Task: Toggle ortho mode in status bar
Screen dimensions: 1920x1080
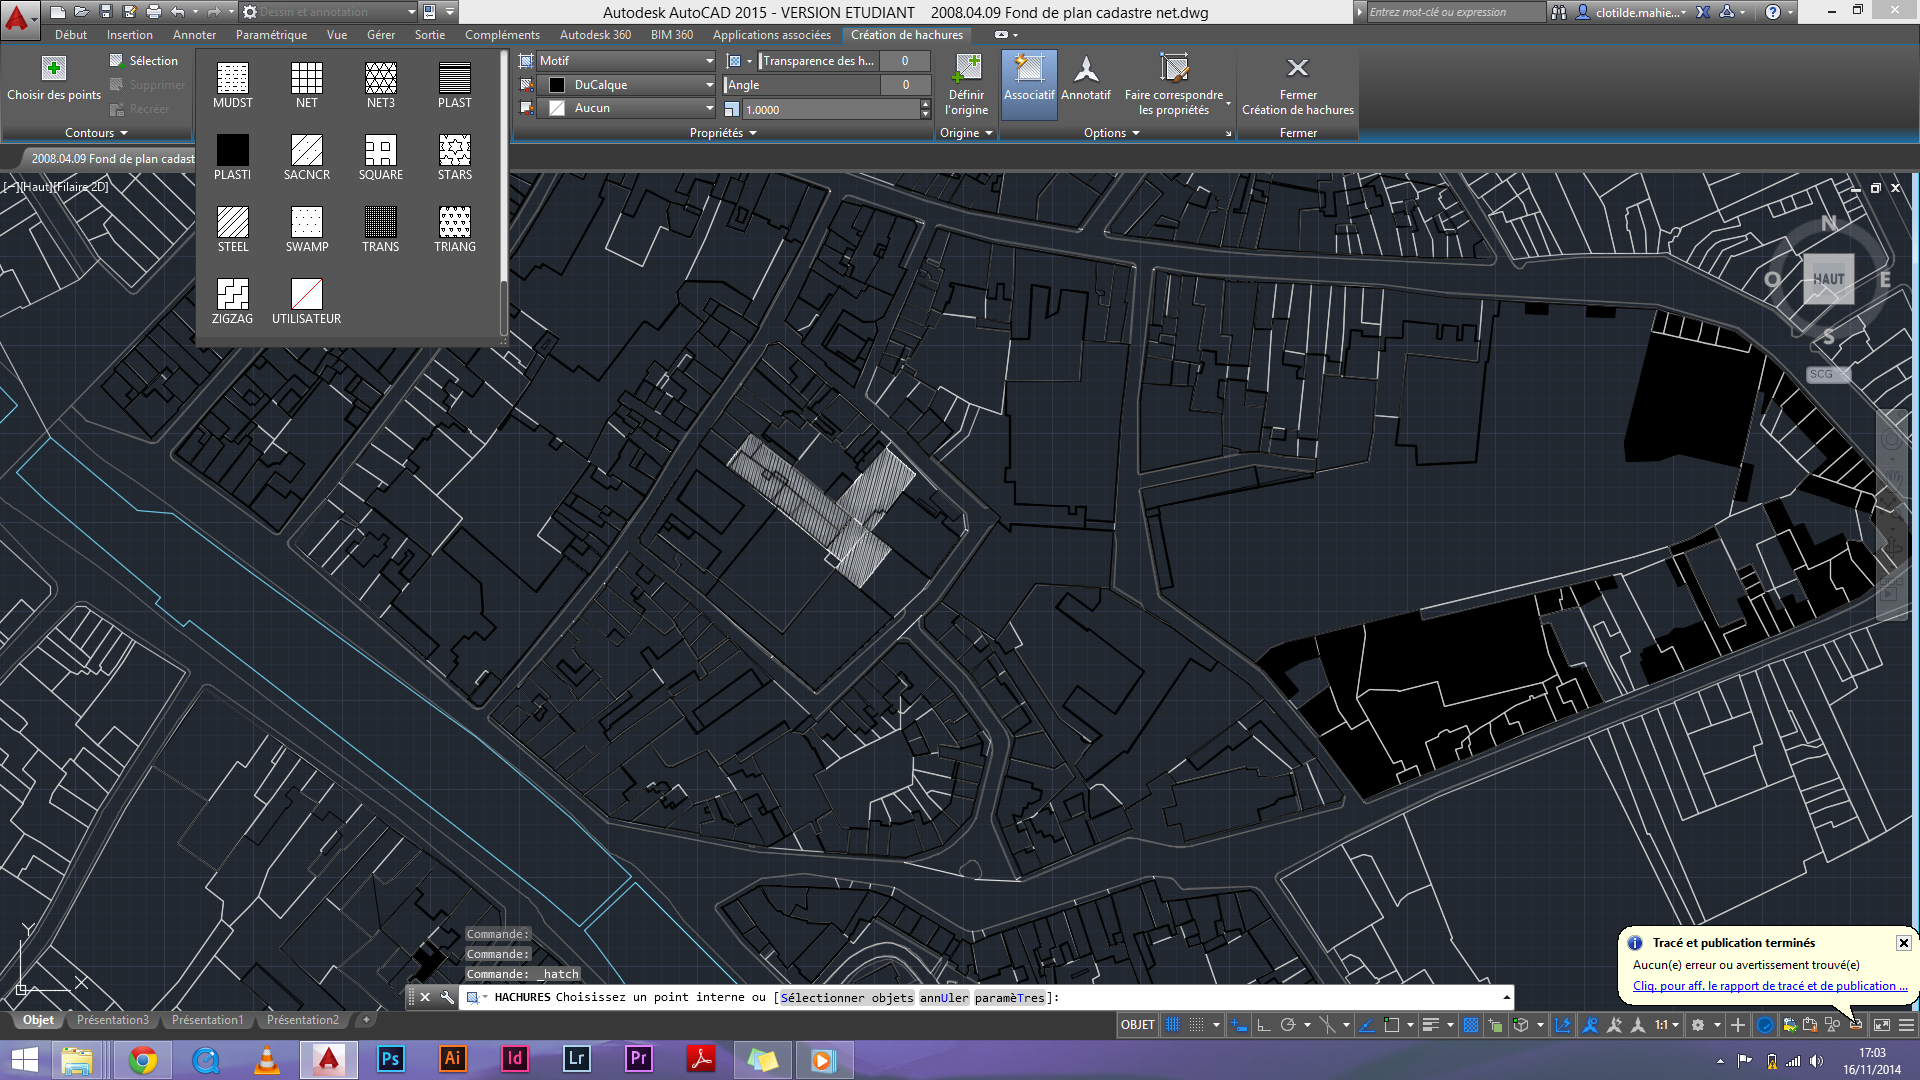Action: coord(1264,1025)
